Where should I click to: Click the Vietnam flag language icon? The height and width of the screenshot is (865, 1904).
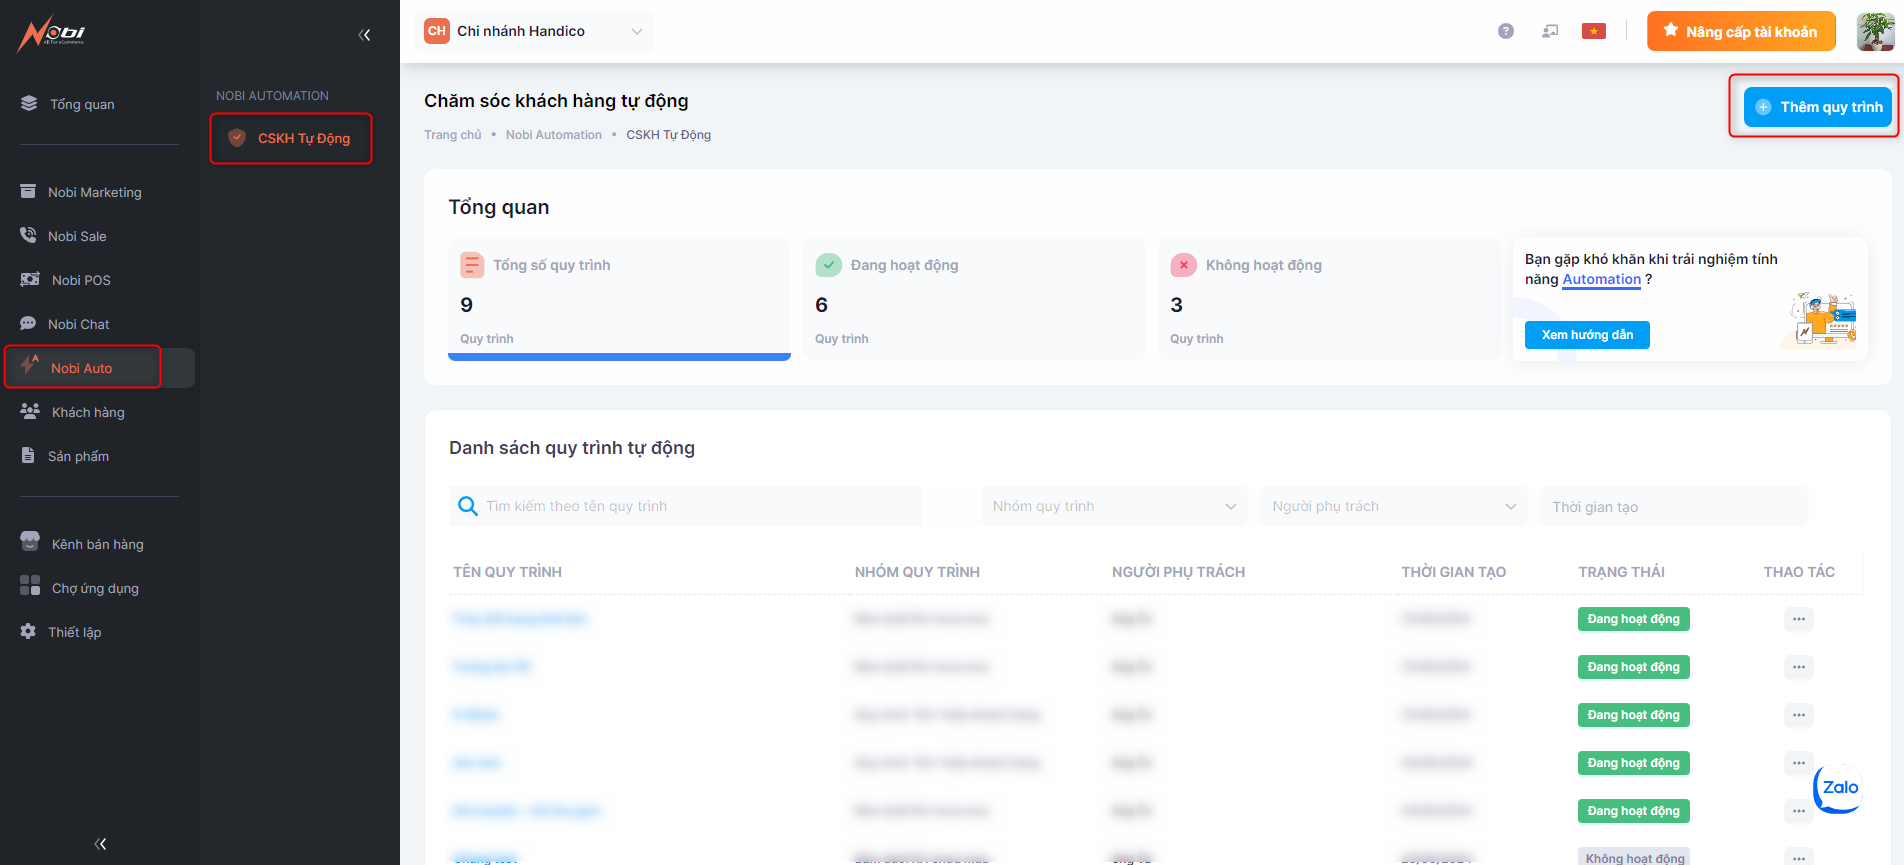1594,31
